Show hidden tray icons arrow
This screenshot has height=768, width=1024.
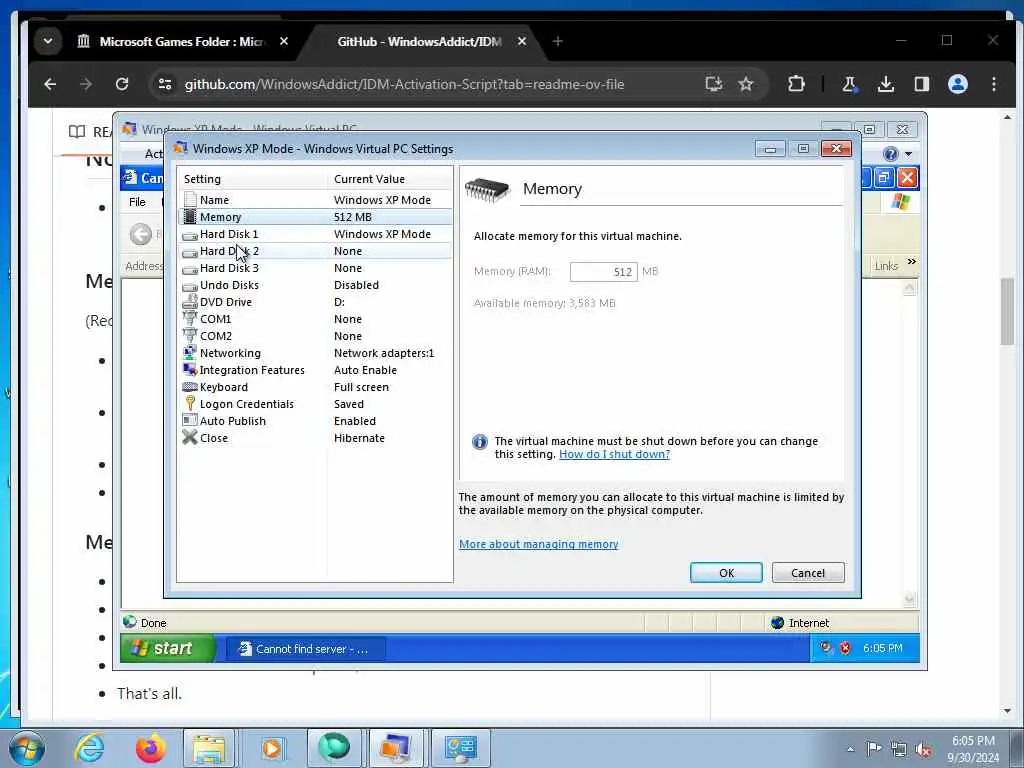click(850, 749)
